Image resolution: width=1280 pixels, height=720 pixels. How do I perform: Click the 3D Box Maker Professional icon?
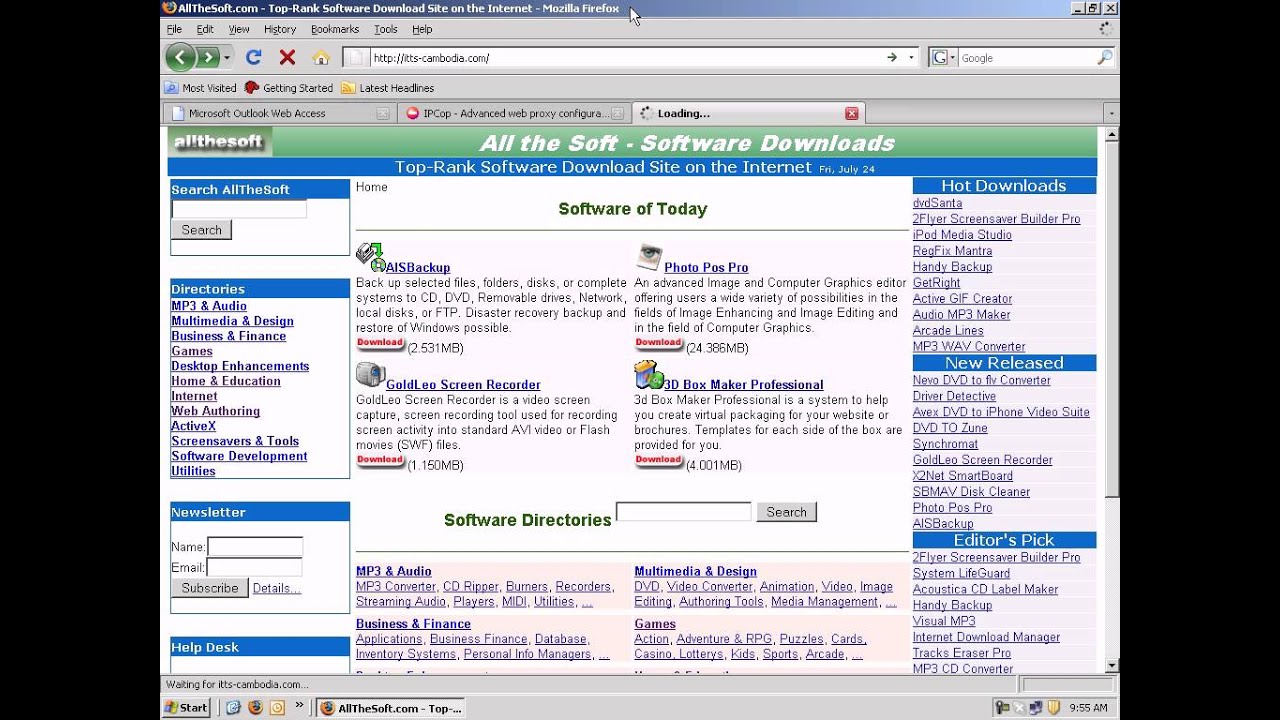click(x=649, y=375)
